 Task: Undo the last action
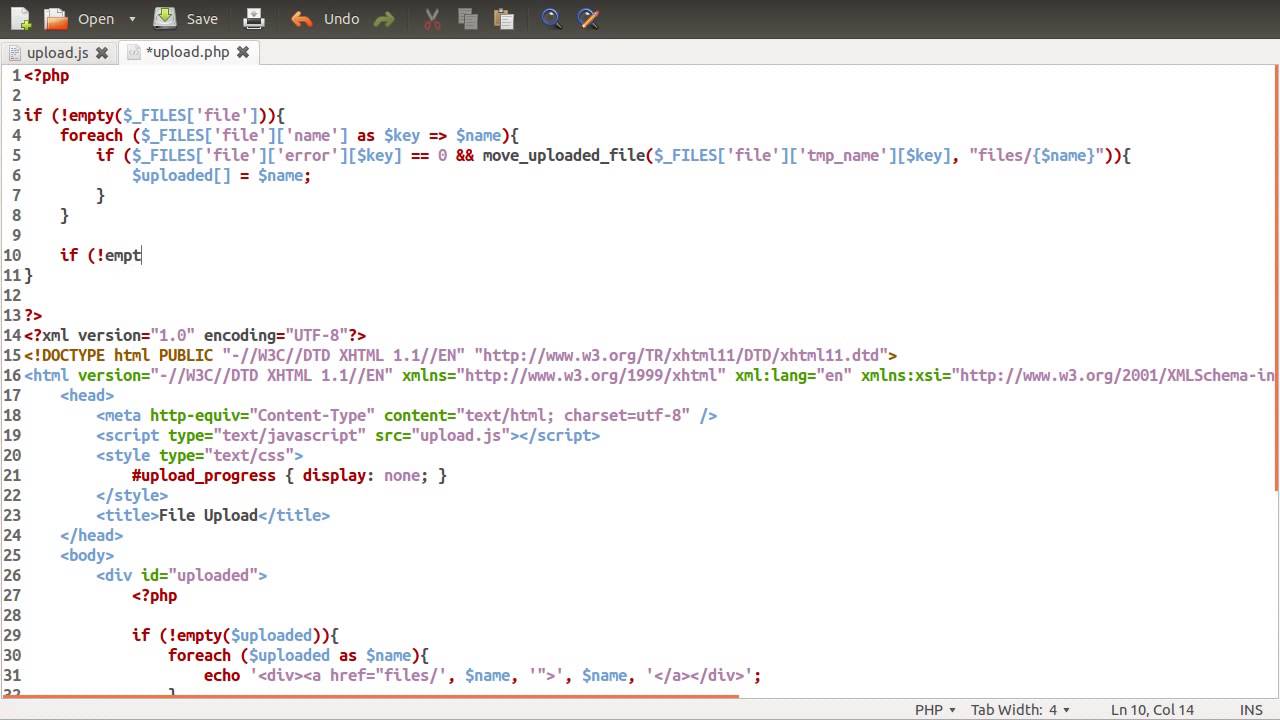325,18
